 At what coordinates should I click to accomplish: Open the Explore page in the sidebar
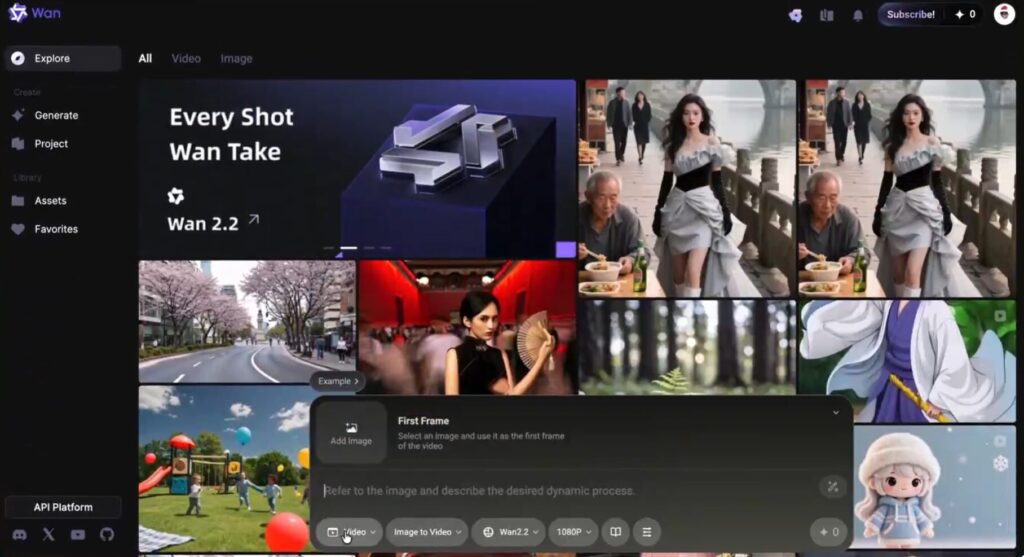[63, 58]
